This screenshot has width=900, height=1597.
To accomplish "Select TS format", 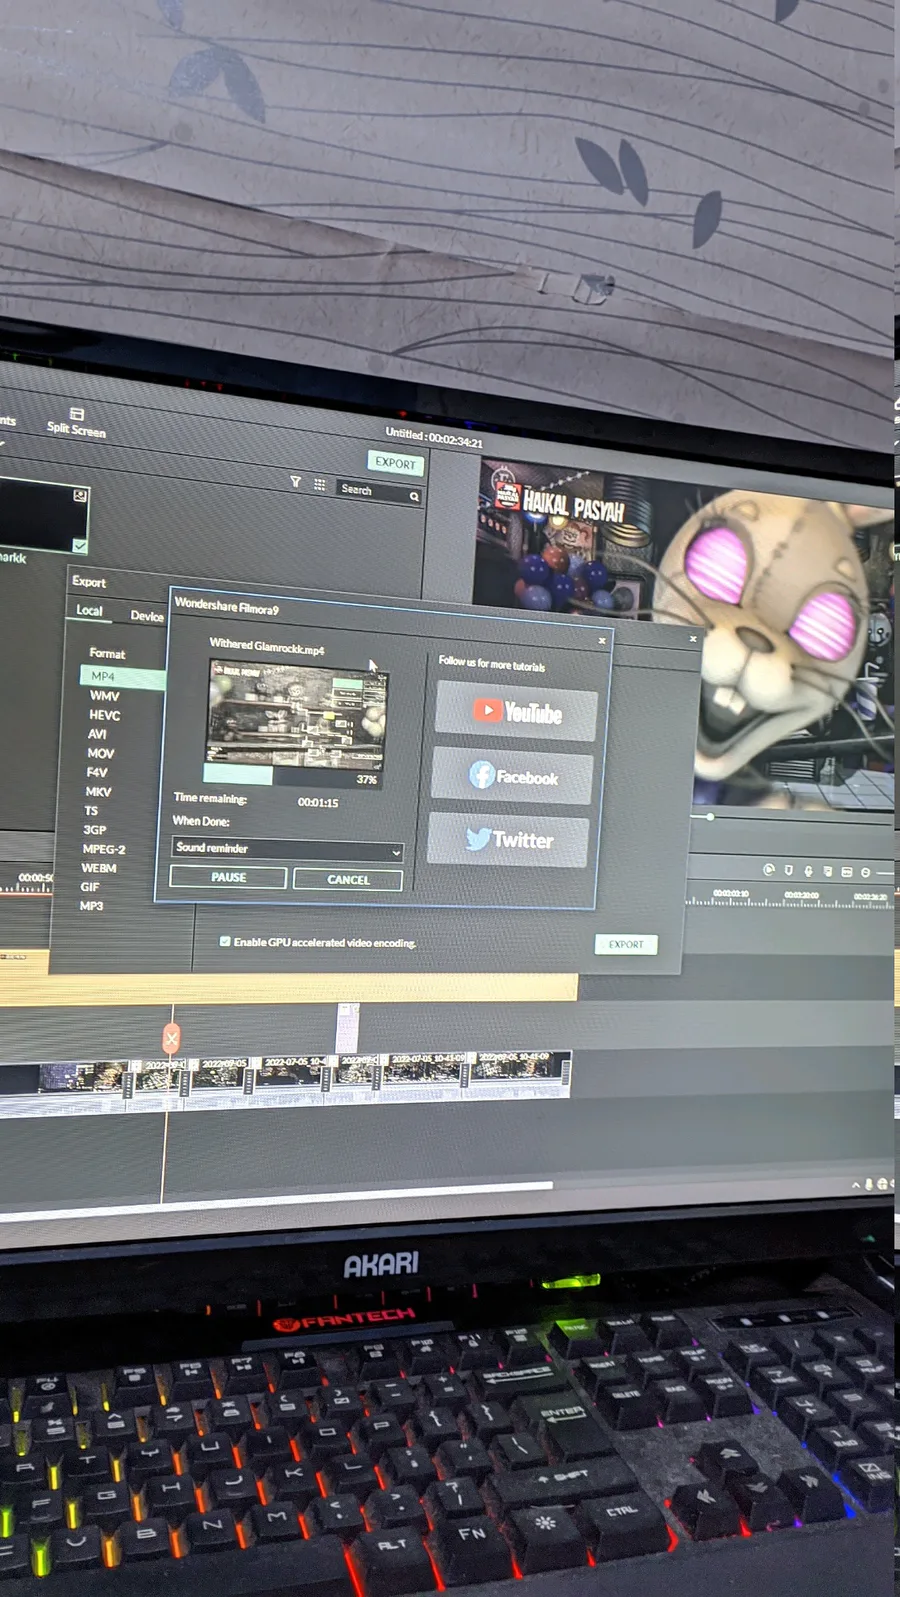I will click(91, 810).
